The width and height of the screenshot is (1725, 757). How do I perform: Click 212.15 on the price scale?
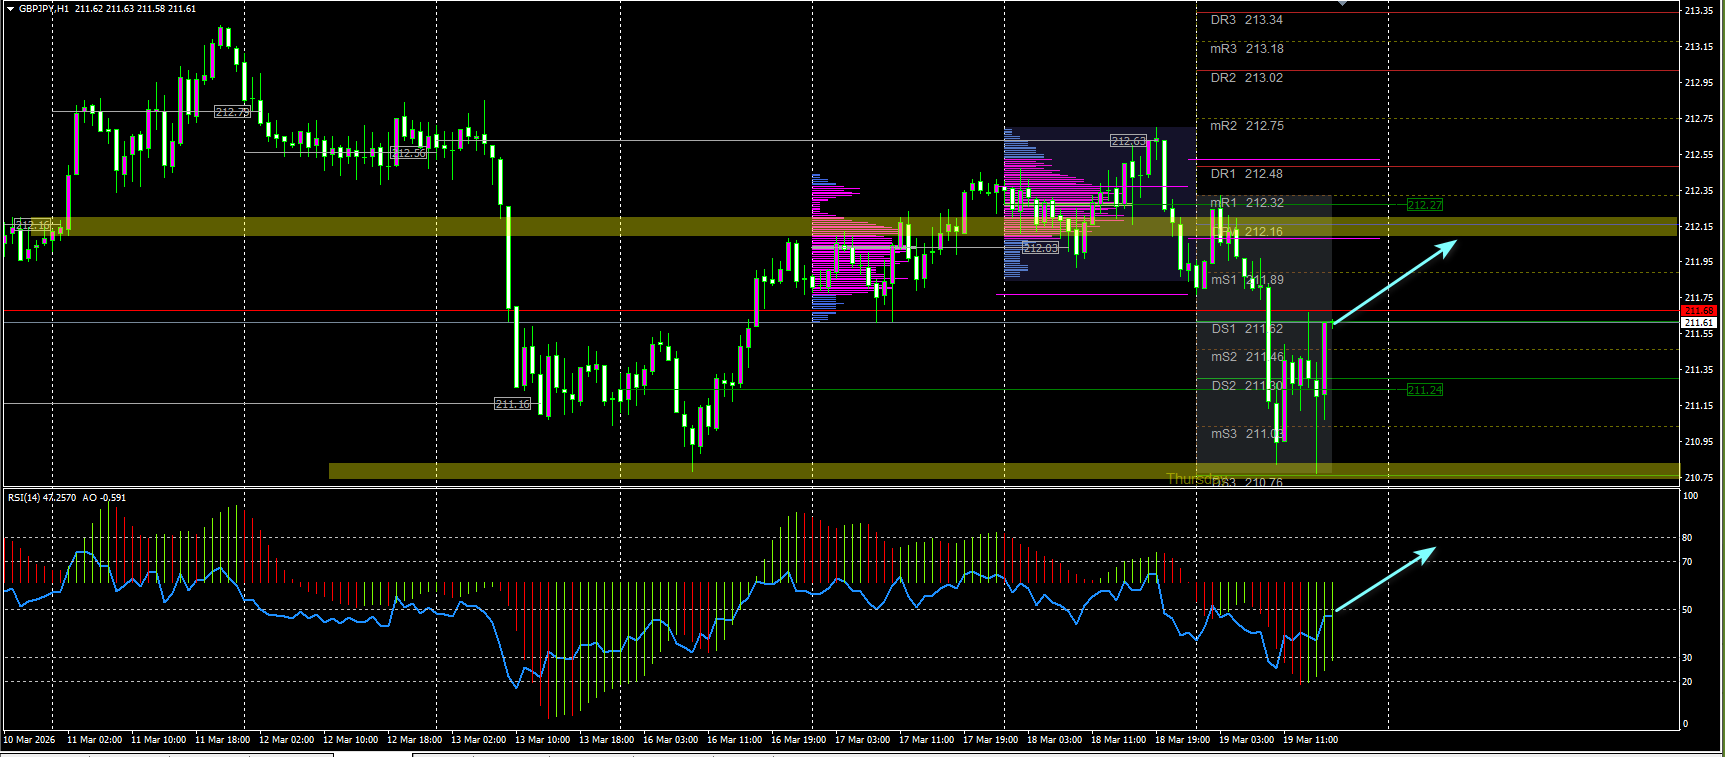pos(1698,226)
